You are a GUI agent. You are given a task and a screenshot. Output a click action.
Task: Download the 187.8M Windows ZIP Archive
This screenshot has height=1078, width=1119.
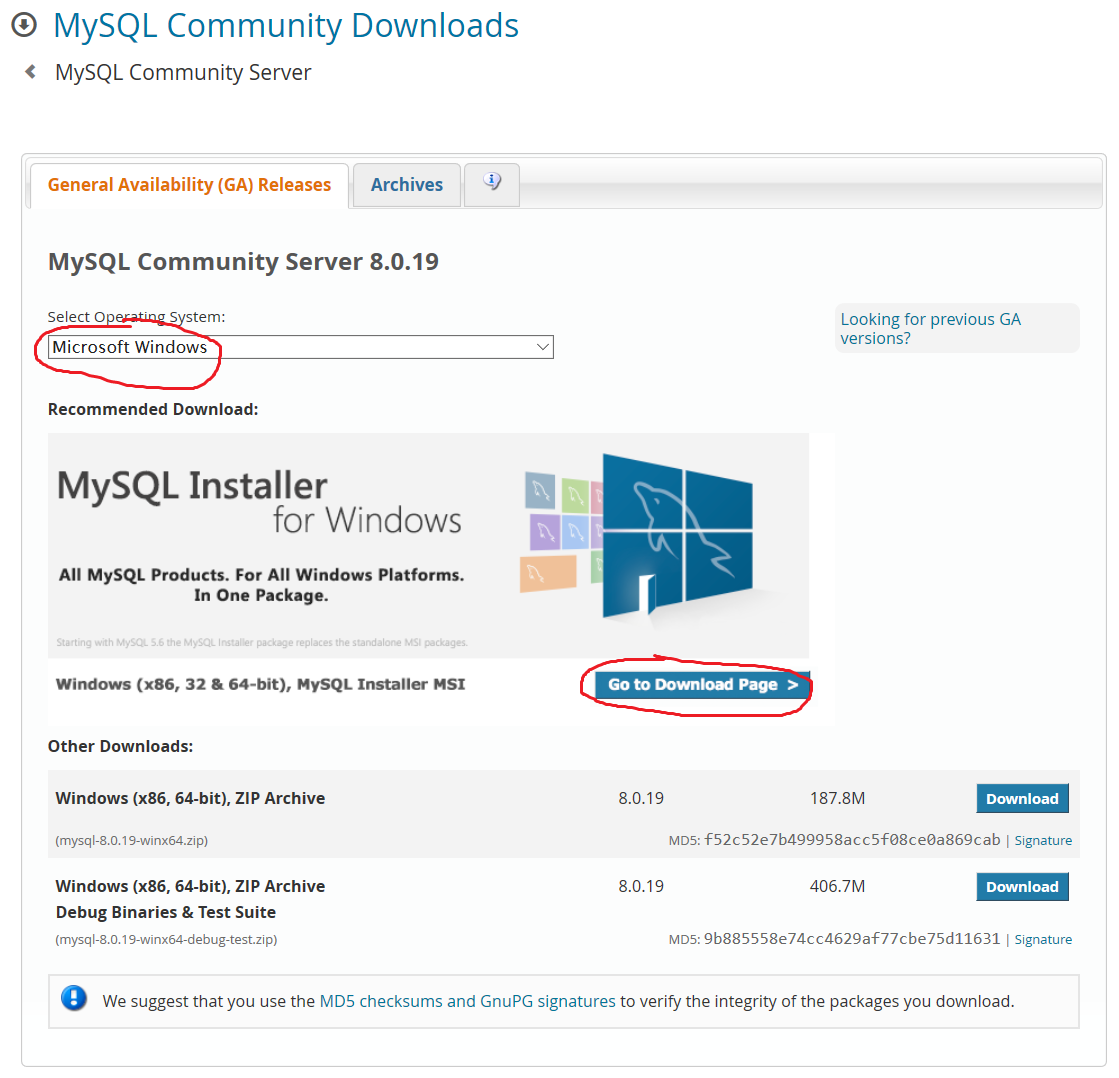pos(1022,799)
